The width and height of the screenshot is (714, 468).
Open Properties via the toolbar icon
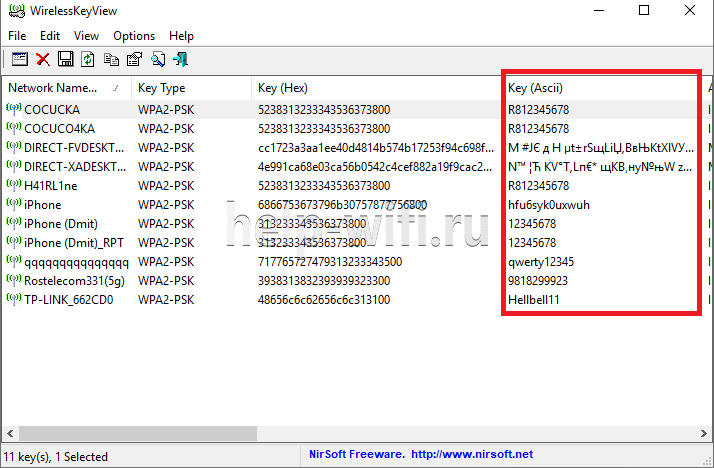point(134,59)
